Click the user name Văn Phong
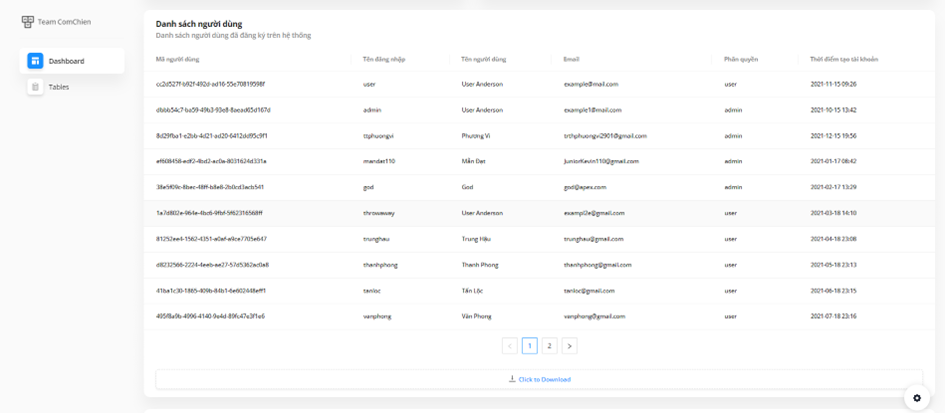The height and width of the screenshot is (413, 945). point(476,317)
